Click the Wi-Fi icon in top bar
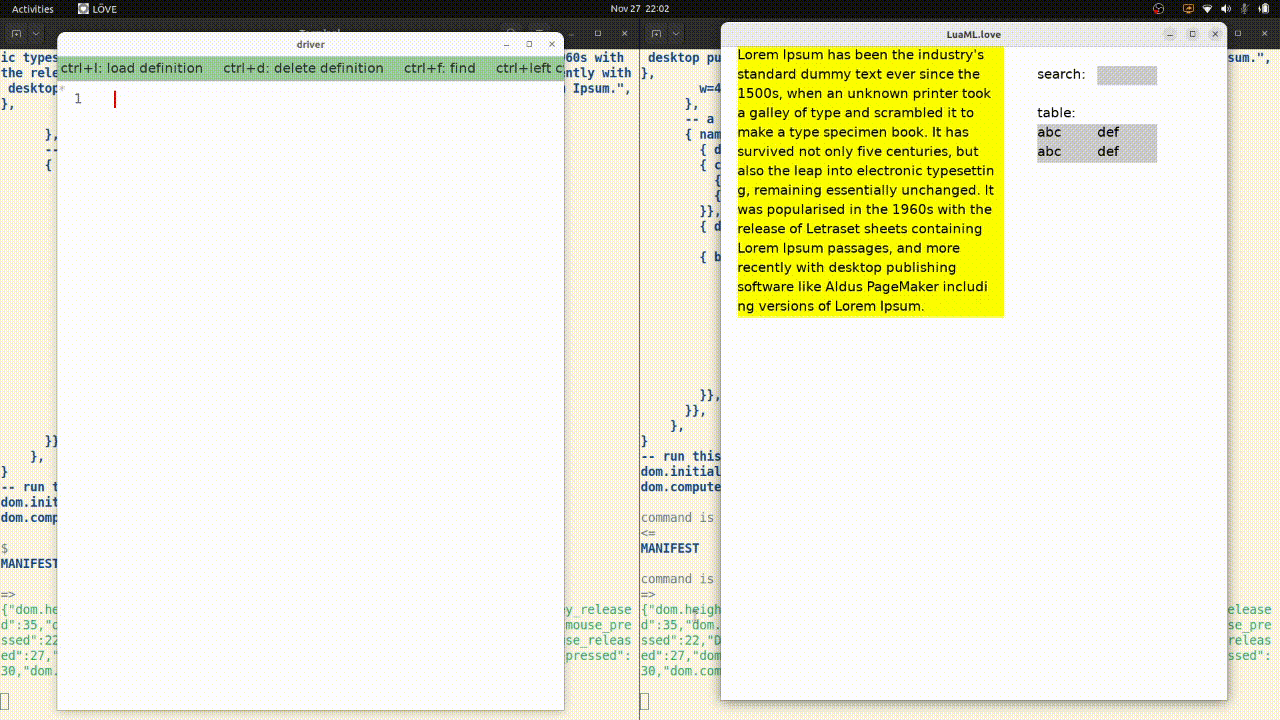Image resolution: width=1280 pixels, height=720 pixels. click(1207, 9)
